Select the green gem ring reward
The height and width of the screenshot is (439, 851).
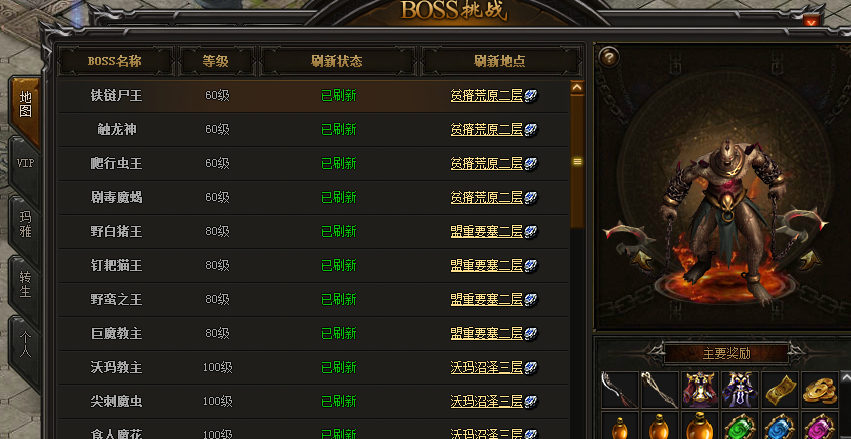740,425
